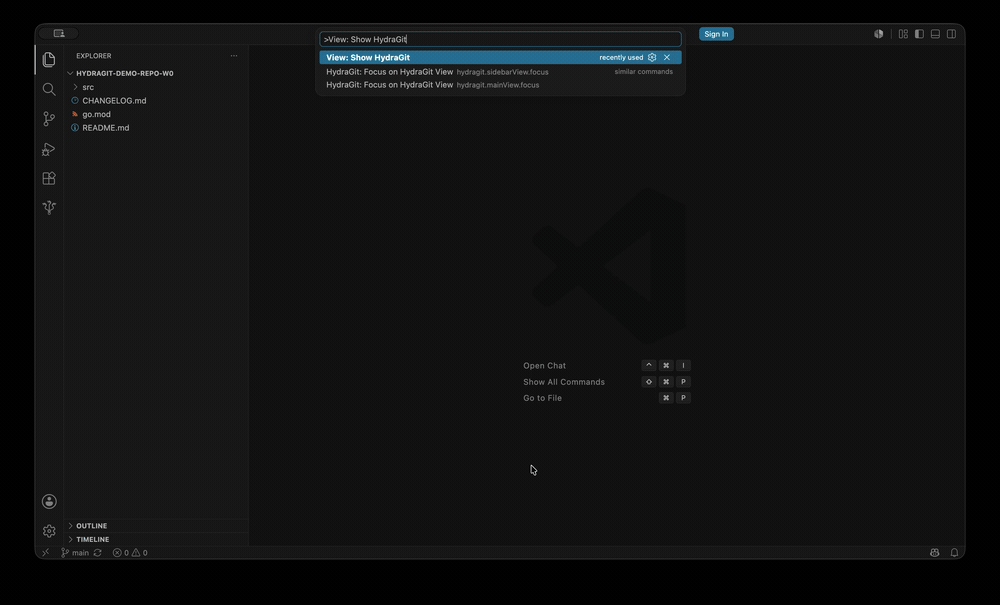Configure keybinding gear for Show HydraGit

652,57
